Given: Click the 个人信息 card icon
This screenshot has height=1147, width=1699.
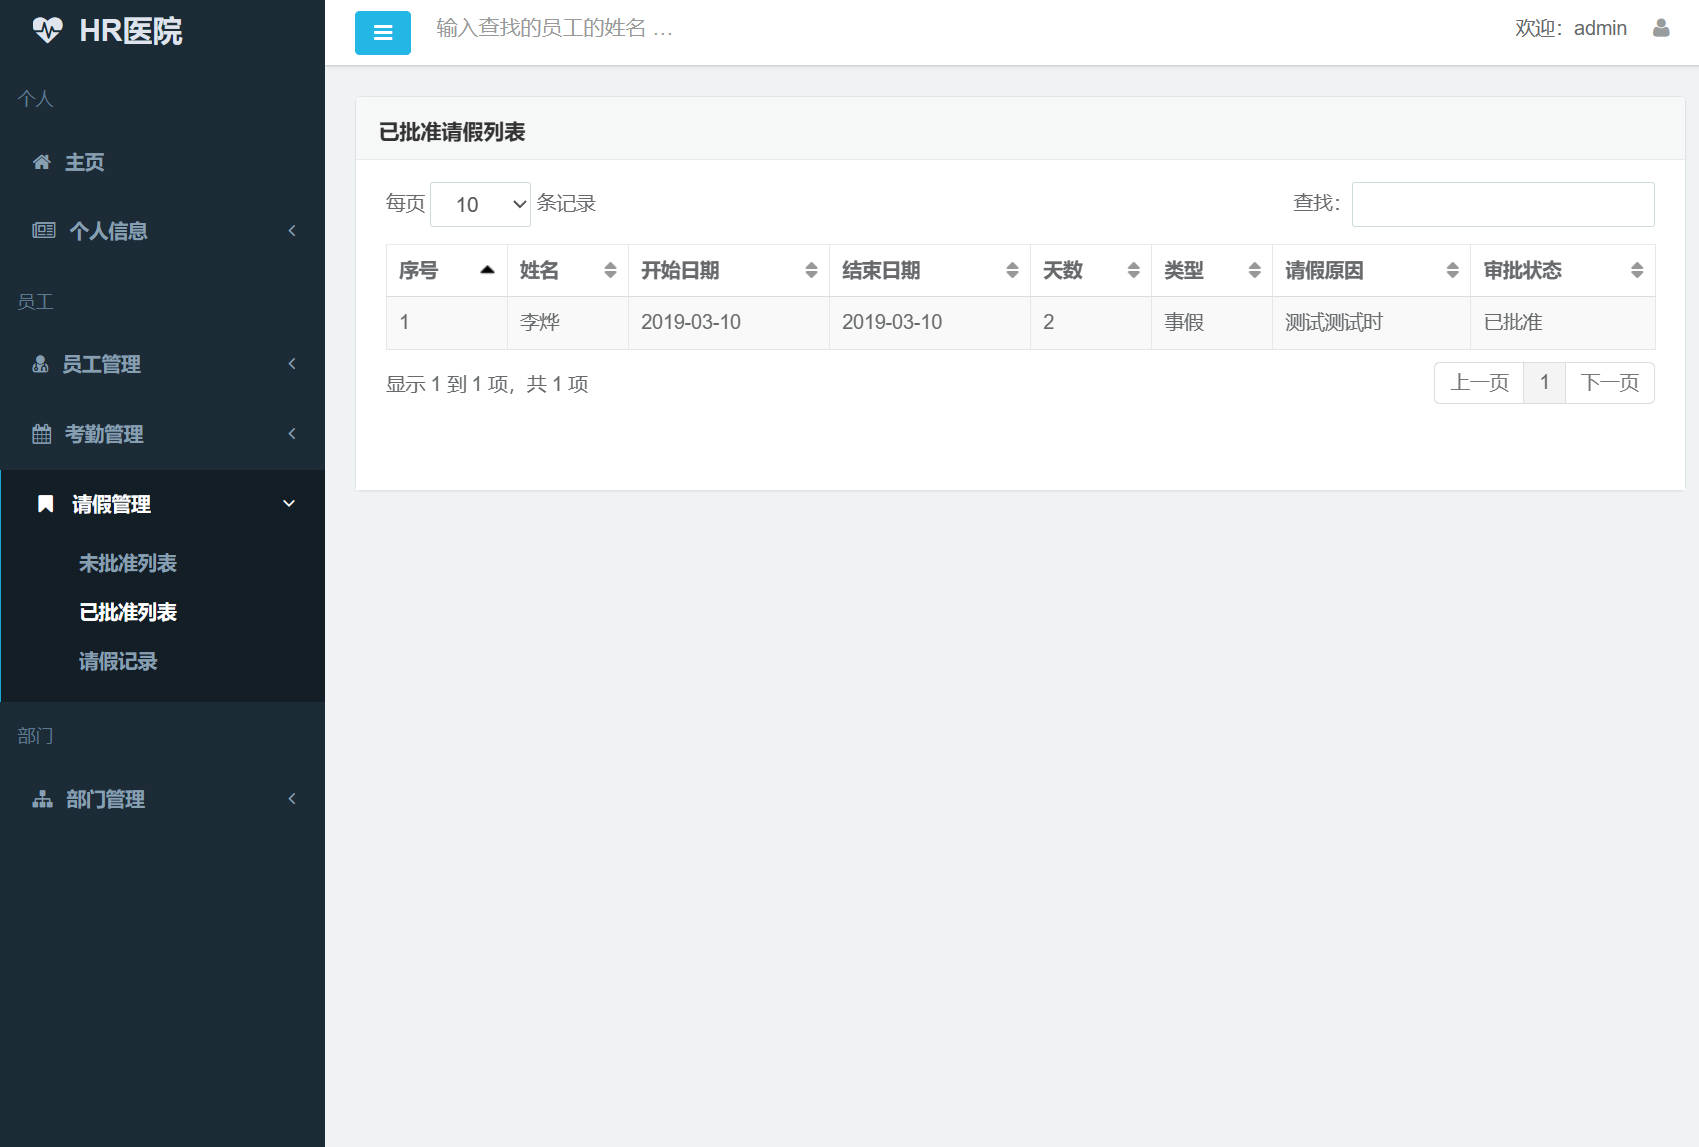Looking at the screenshot, I should [43, 230].
